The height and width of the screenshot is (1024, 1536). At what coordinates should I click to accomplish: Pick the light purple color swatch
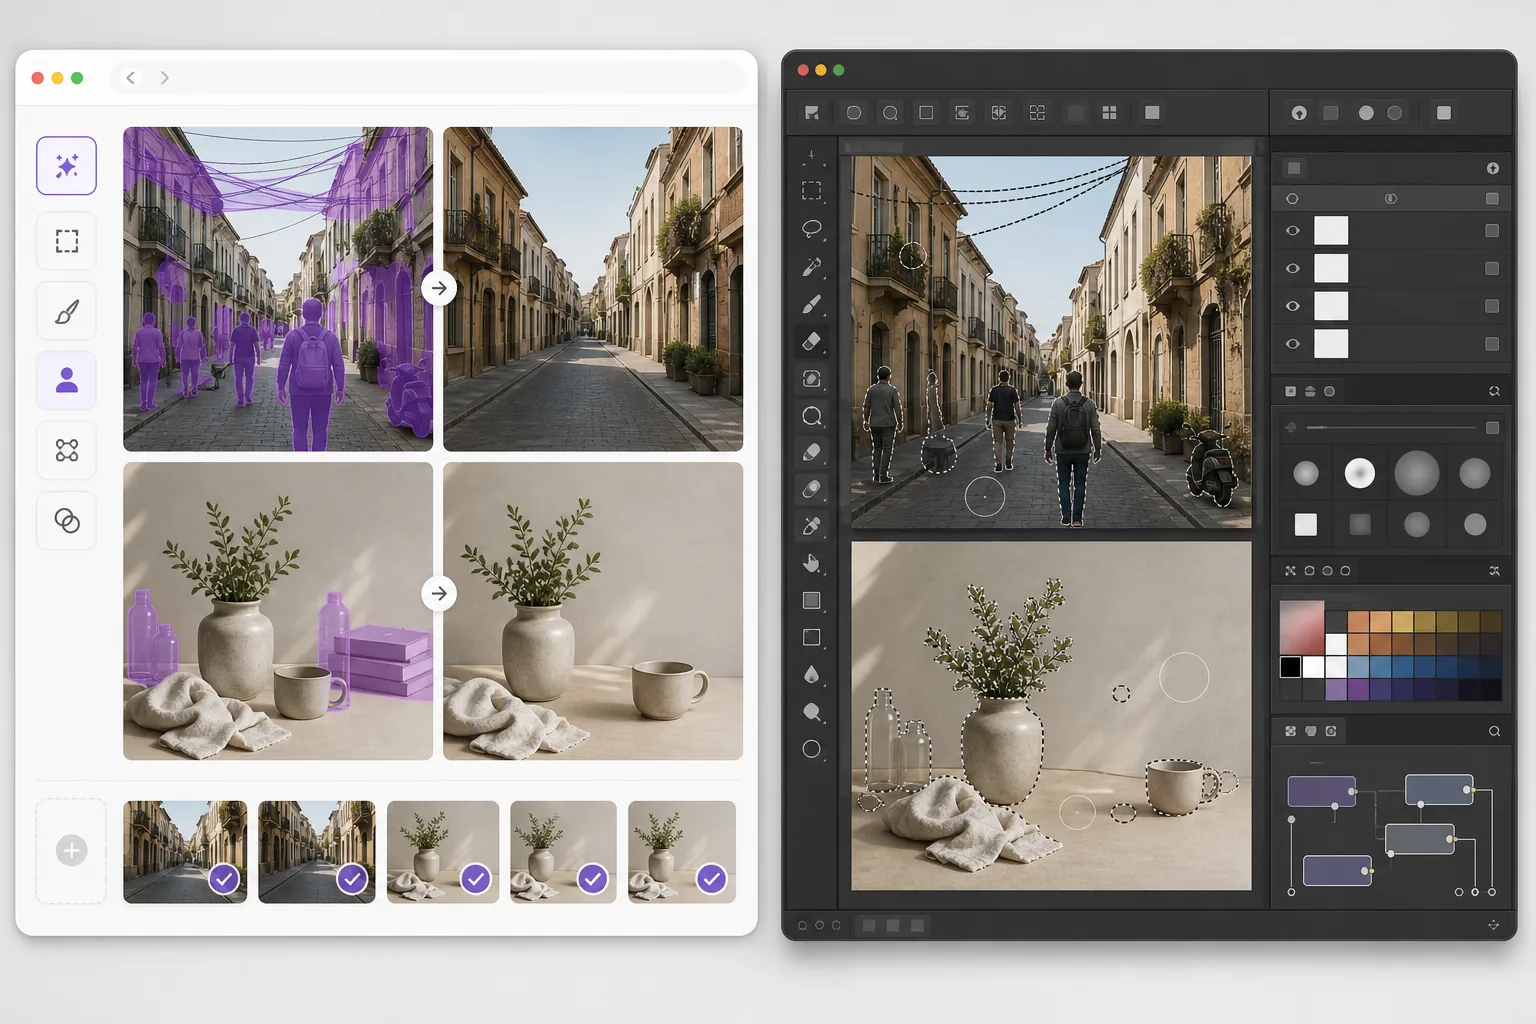point(1336,689)
